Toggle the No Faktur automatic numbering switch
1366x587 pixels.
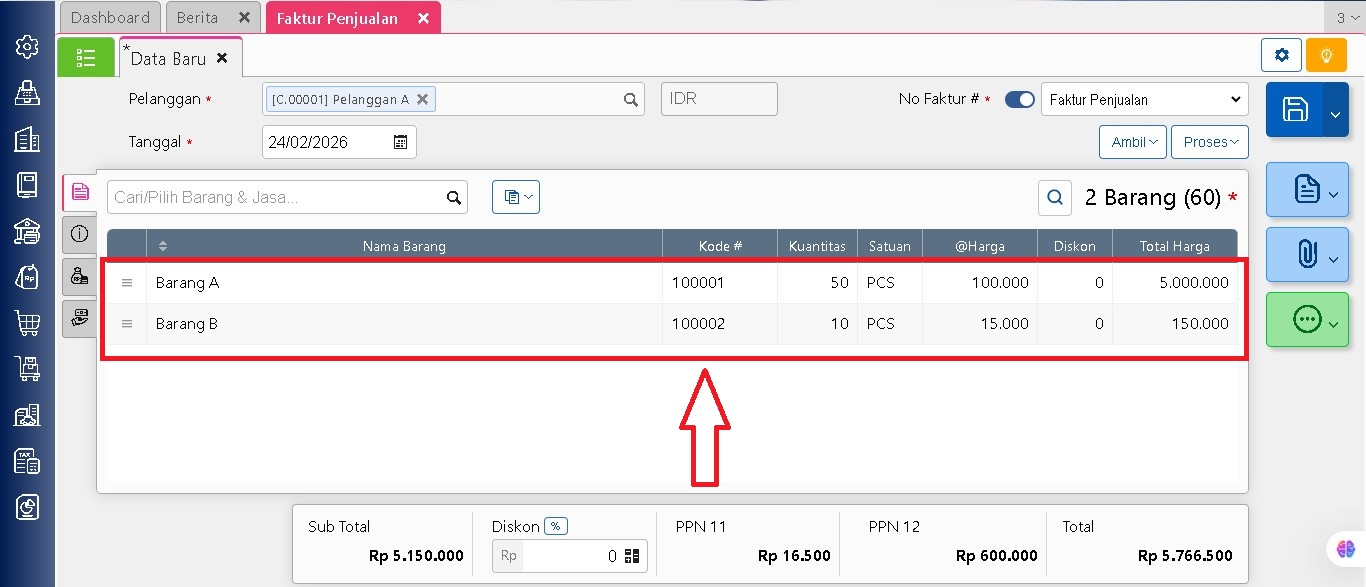tap(1019, 100)
